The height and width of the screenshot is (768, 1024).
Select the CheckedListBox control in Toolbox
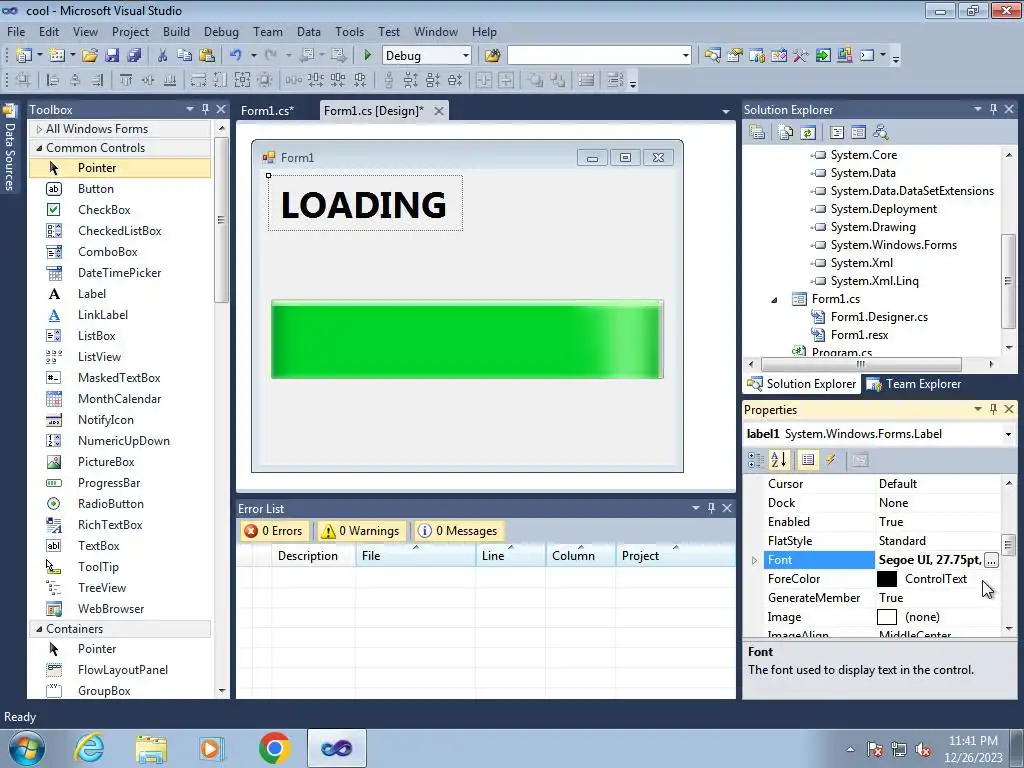120,231
